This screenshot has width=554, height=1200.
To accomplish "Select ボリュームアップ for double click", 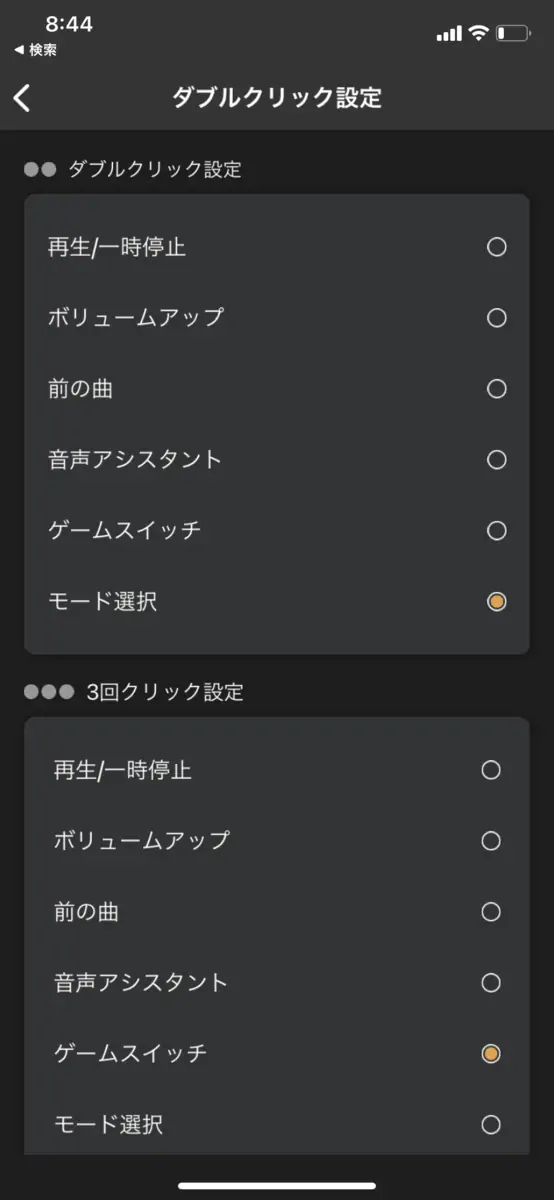I will point(277,318).
